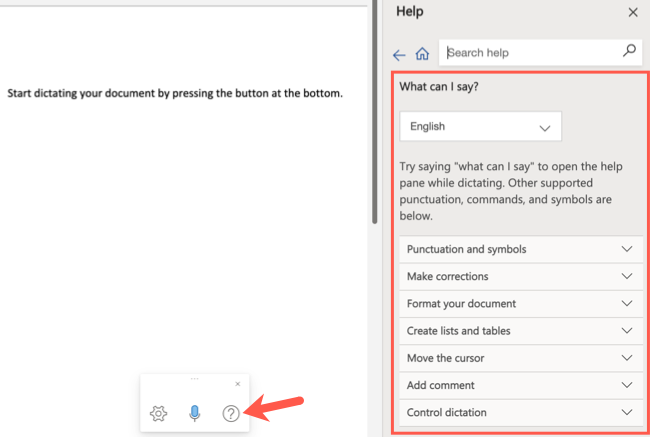
Task: Expand Punctuation and symbols section
Action: point(520,249)
